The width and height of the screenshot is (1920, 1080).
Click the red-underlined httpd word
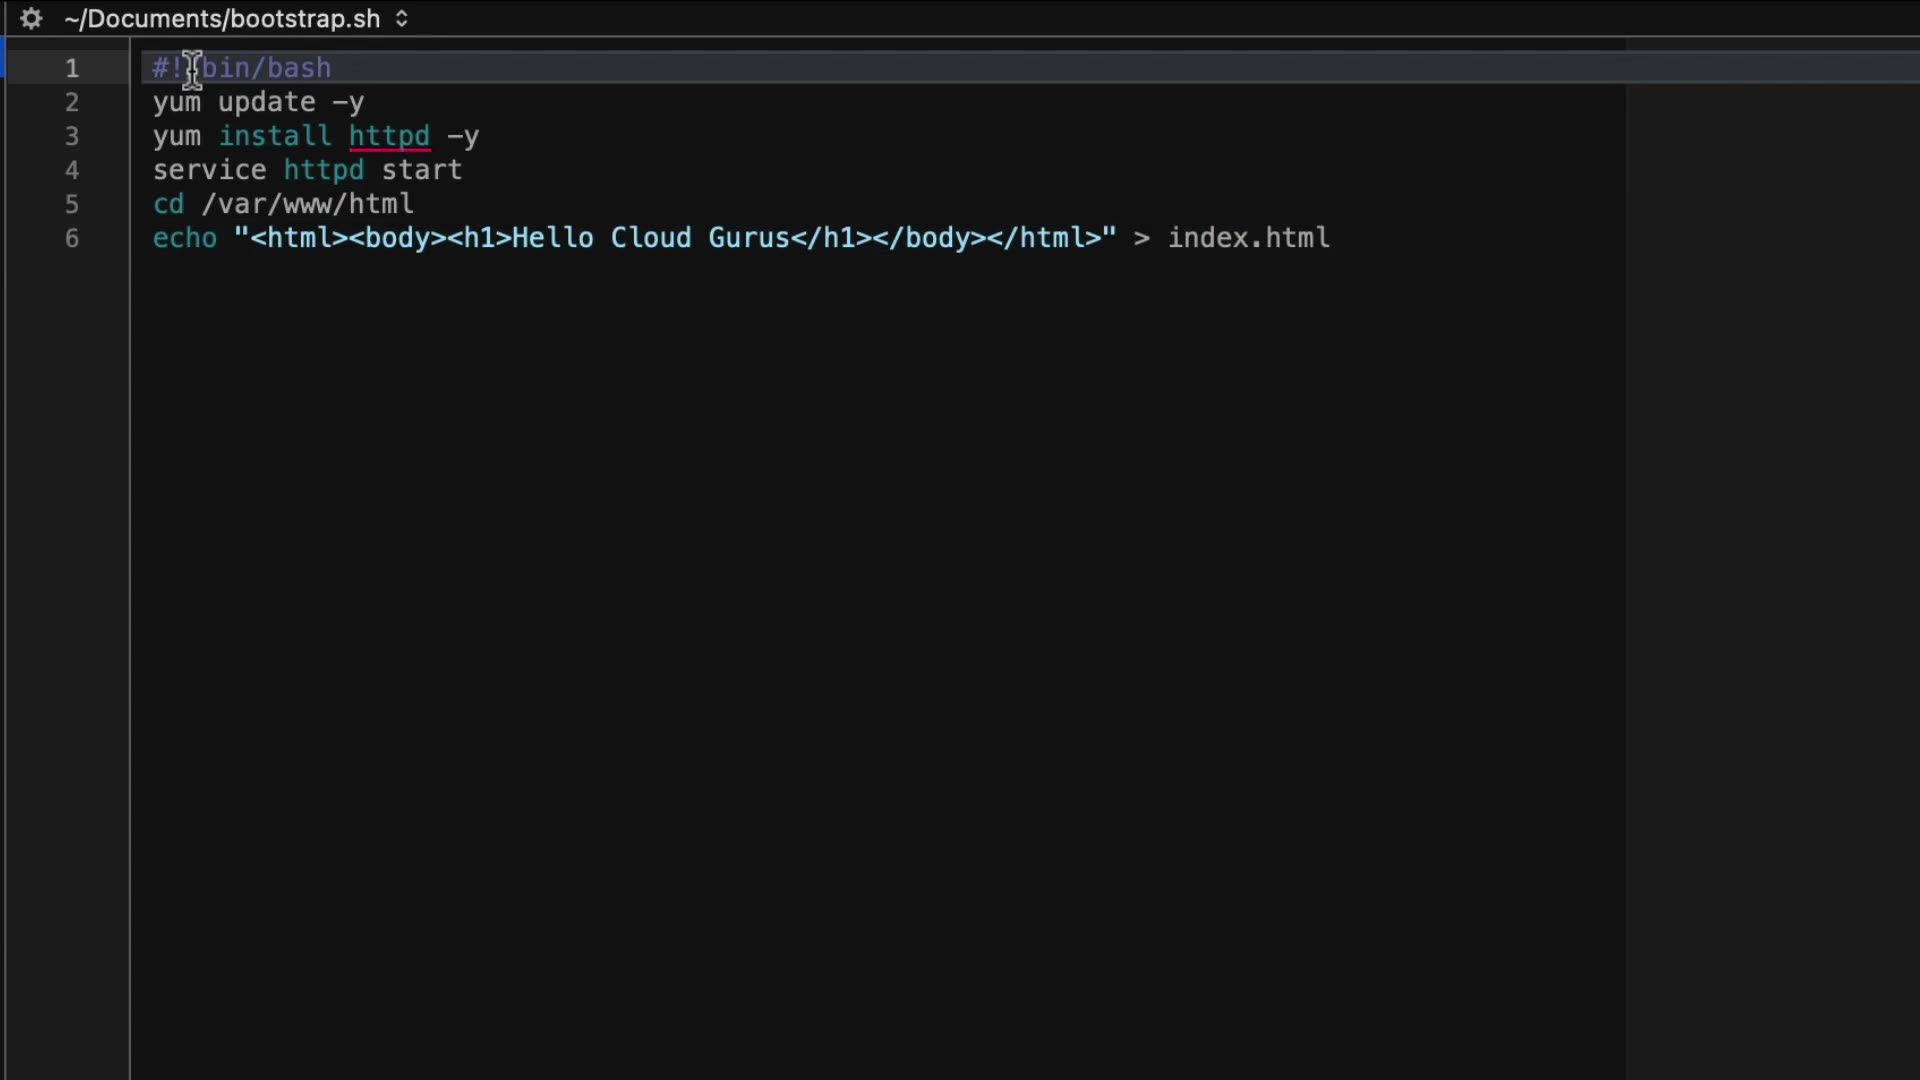click(x=389, y=136)
